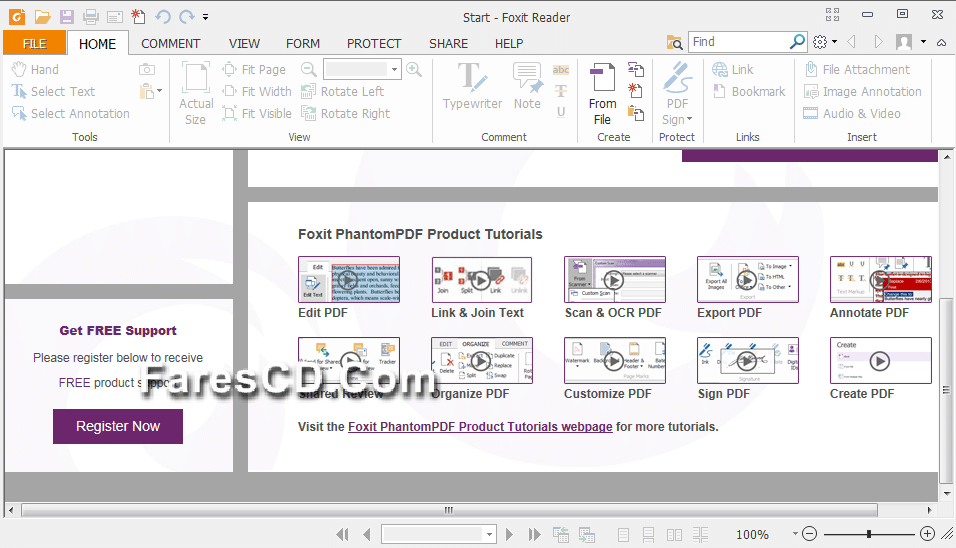
Task: Switch to the PROTECT tab
Action: click(374, 44)
